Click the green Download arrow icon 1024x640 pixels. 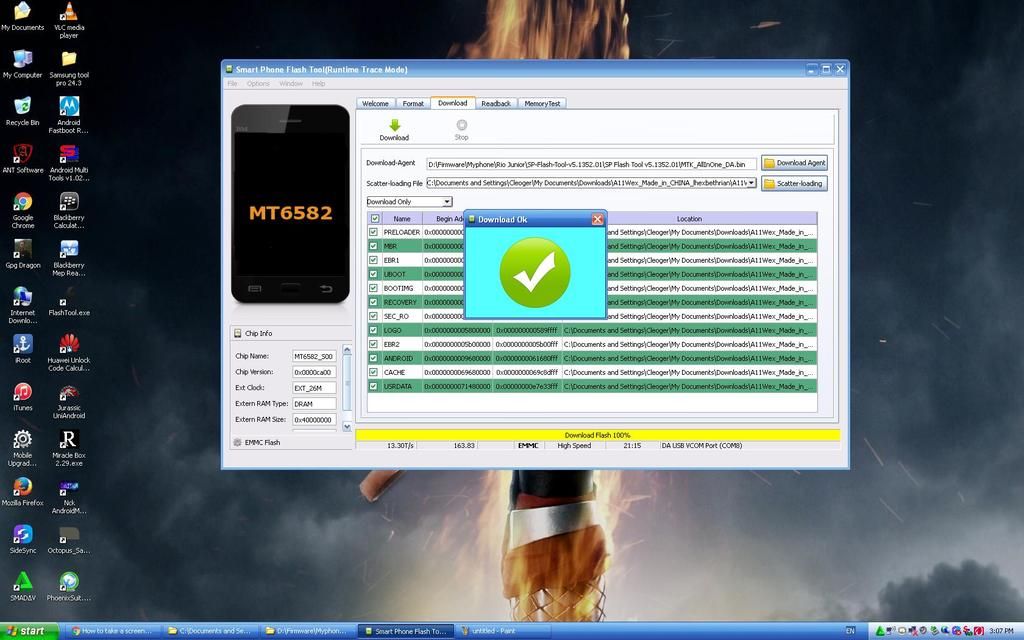394,126
